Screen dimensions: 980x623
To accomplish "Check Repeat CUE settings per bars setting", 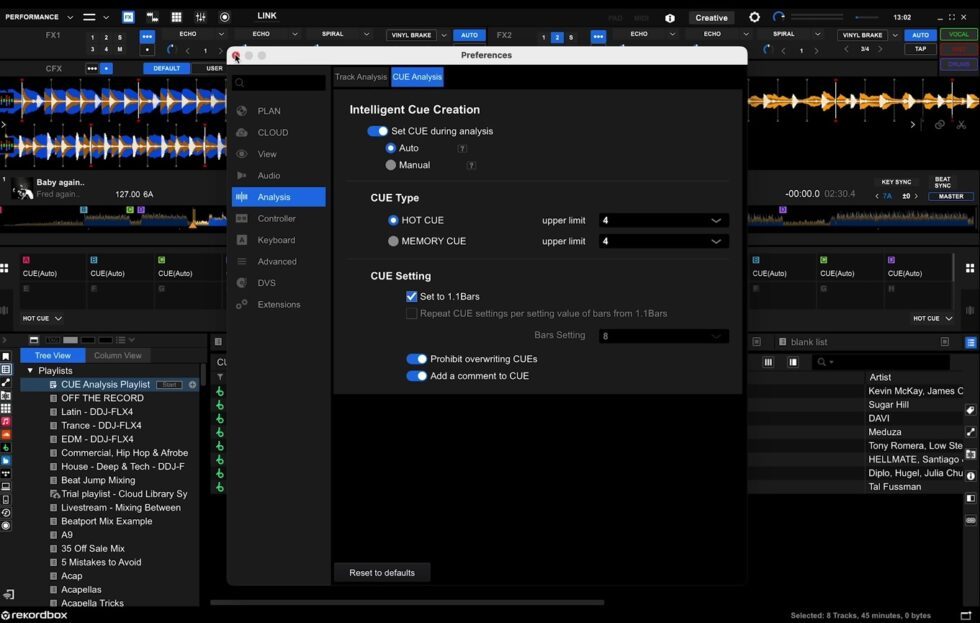I will coord(411,313).
